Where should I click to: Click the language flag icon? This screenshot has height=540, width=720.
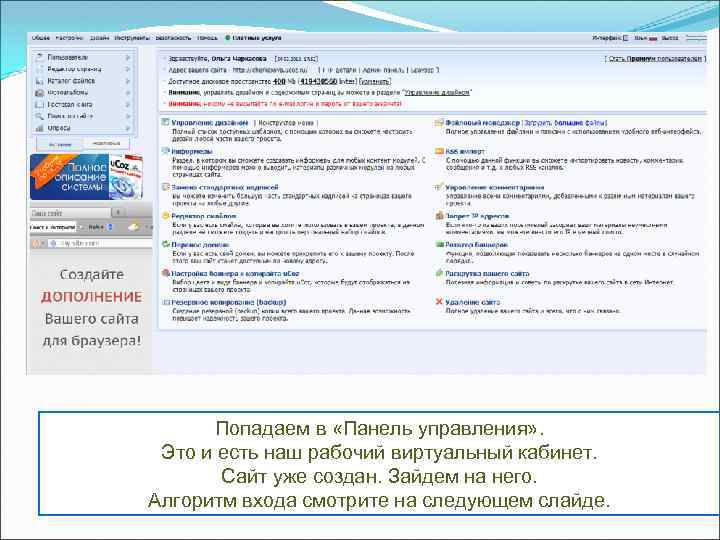pos(653,39)
